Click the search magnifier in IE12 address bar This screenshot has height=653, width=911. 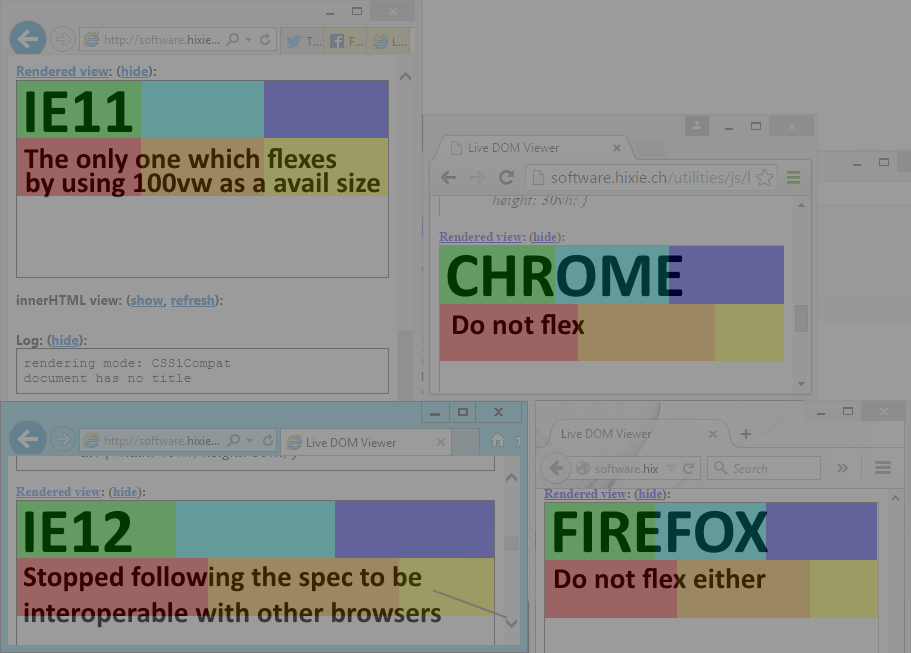tap(234, 440)
